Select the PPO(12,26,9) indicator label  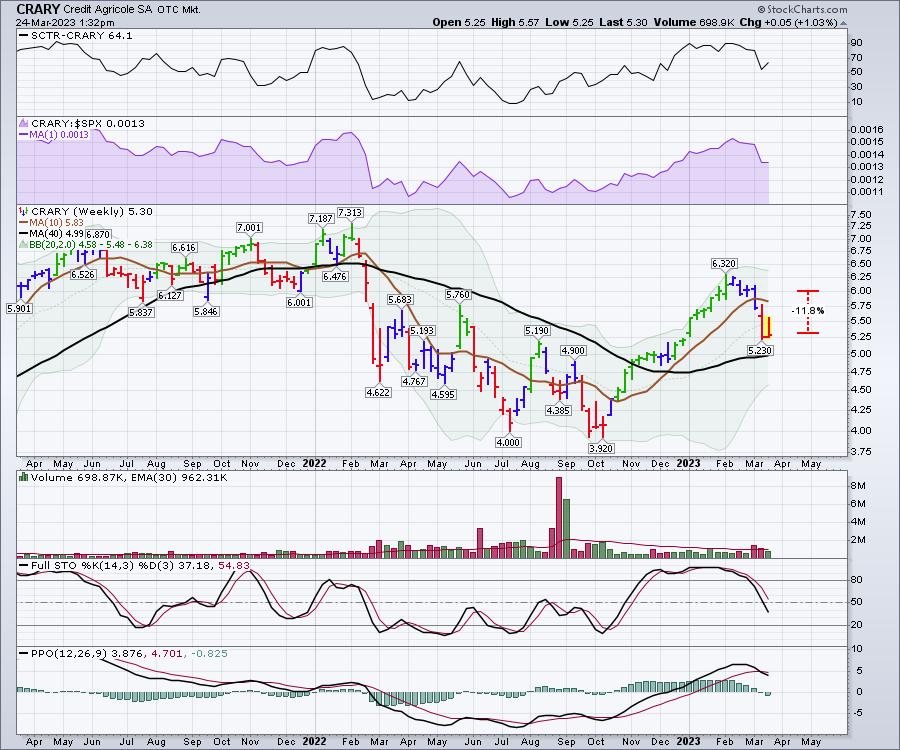[64, 653]
